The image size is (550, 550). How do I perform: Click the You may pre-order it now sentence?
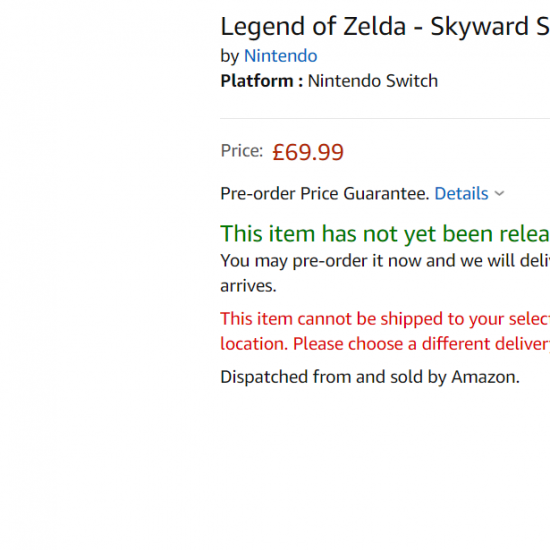pyautogui.click(x=385, y=261)
